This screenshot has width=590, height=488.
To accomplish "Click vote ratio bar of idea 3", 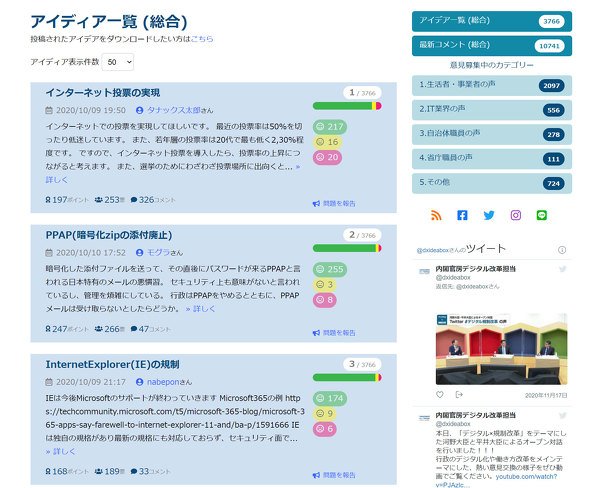I will tap(347, 377).
